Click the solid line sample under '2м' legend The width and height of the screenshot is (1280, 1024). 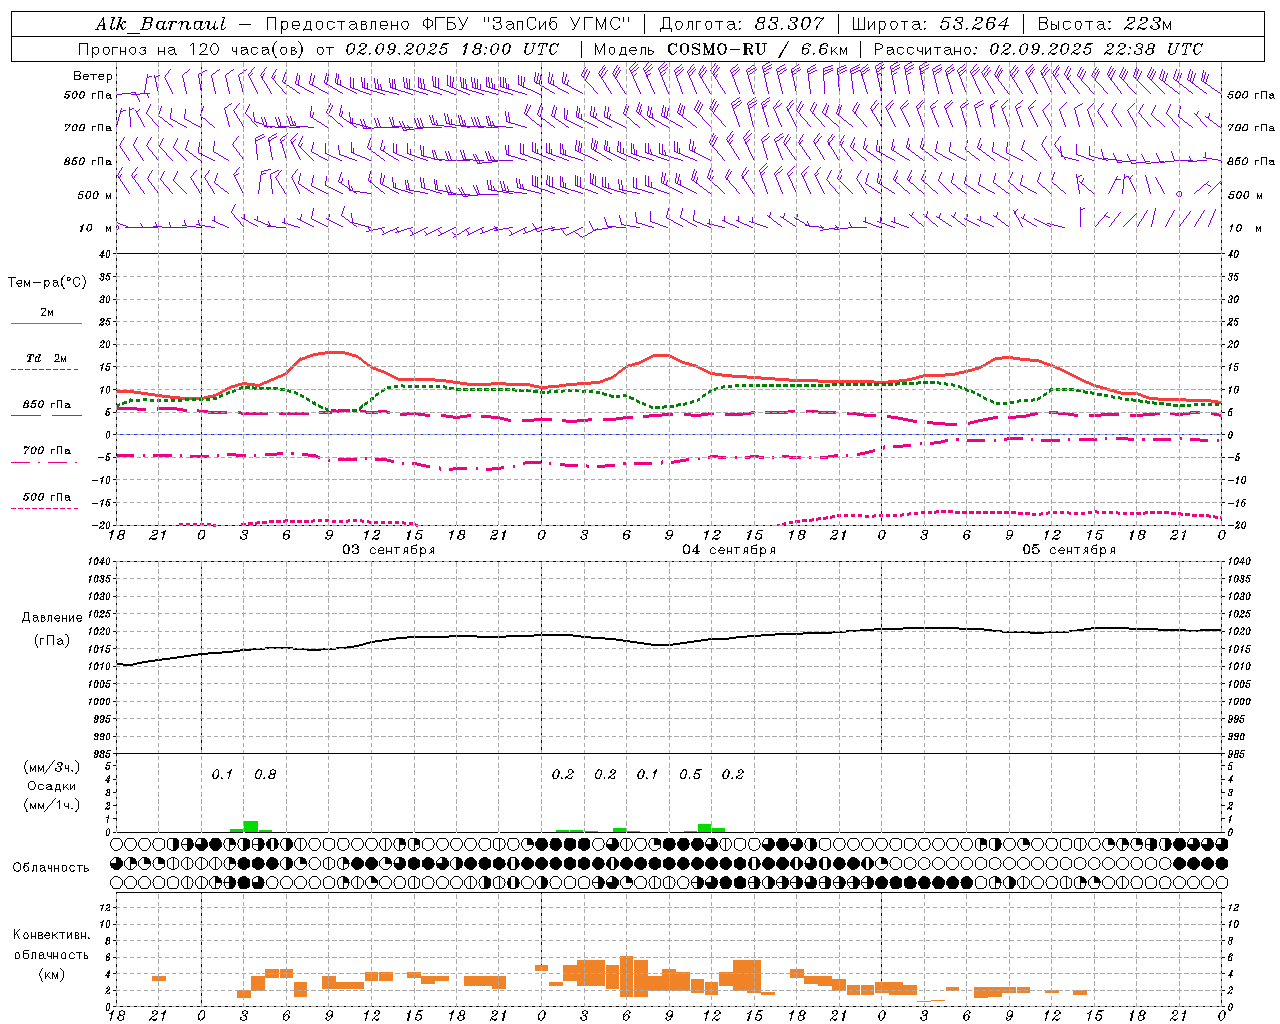point(46,323)
